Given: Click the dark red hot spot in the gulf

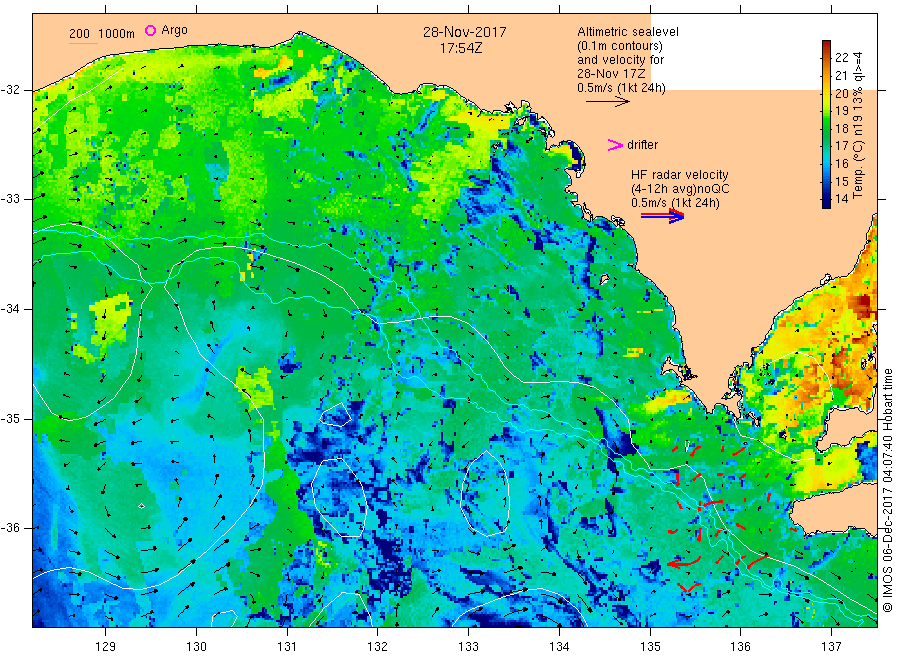Looking at the screenshot, I should pyautogui.click(x=863, y=304).
